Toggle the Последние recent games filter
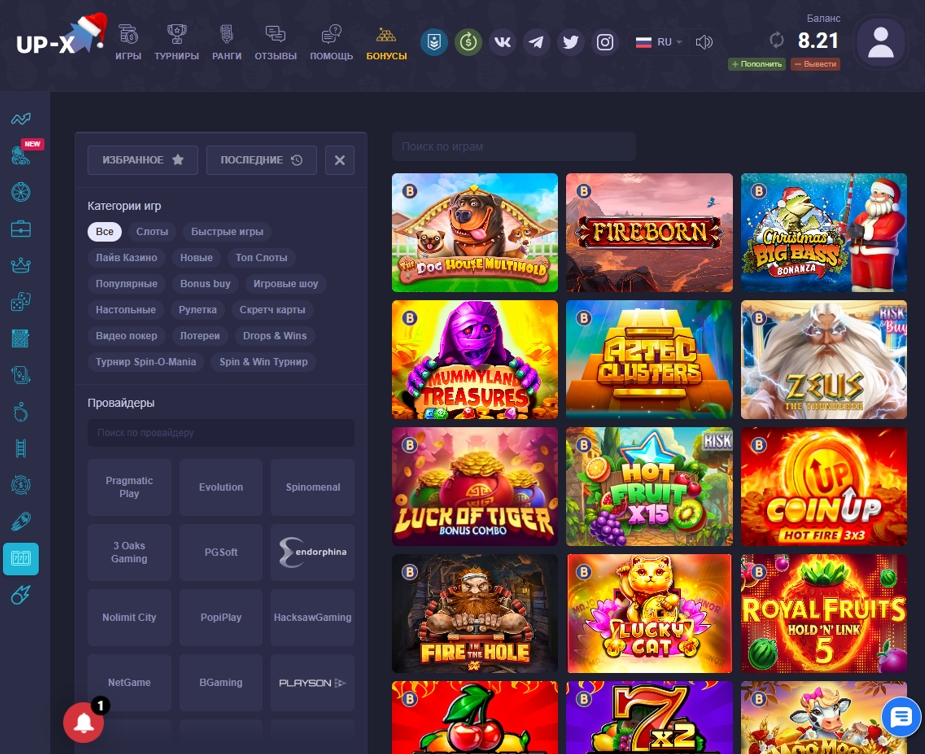The image size is (925, 754). pos(261,160)
